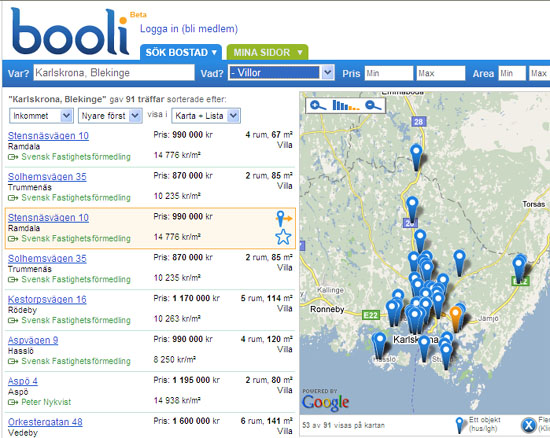This screenshot has width=550, height=438.
Task: Click the route 28 sign on map
Action: [x=418, y=122]
